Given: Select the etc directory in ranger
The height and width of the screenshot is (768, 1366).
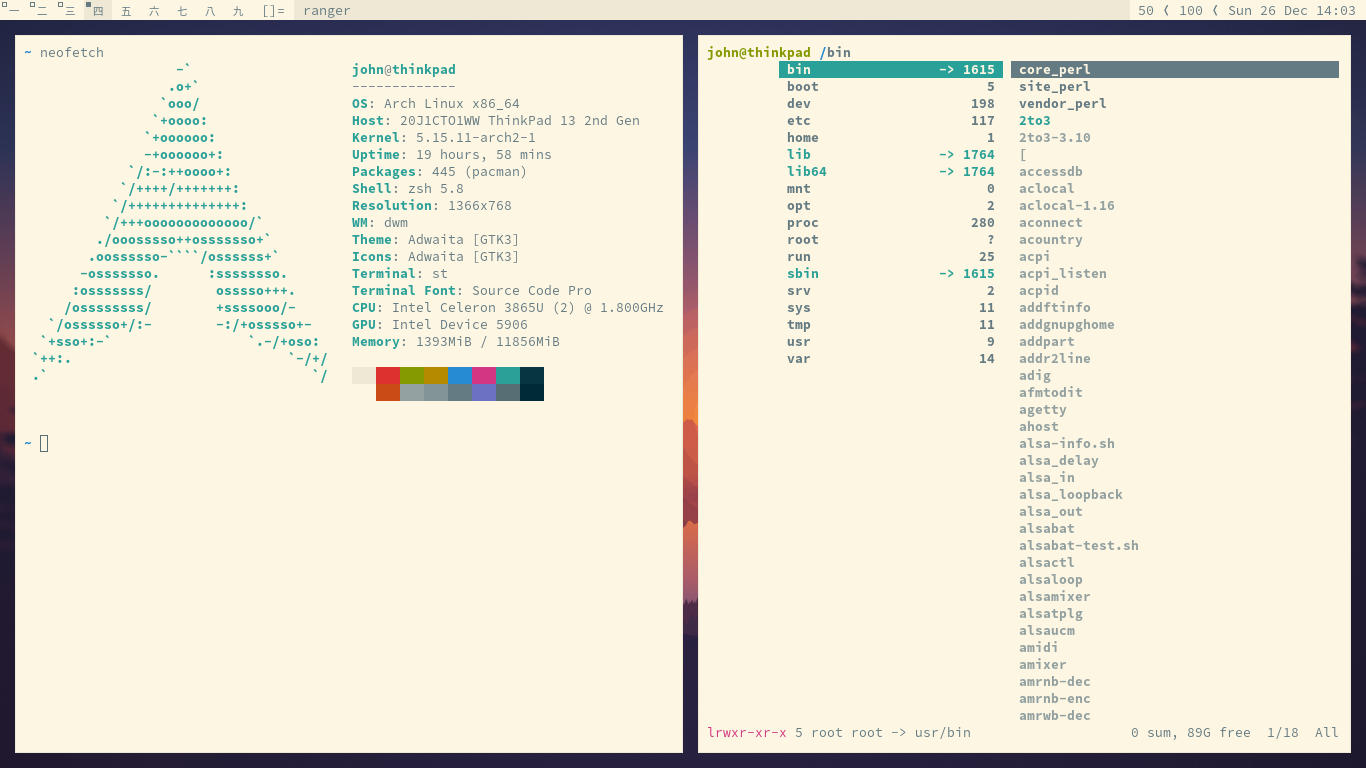Looking at the screenshot, I should pos(891,120).
